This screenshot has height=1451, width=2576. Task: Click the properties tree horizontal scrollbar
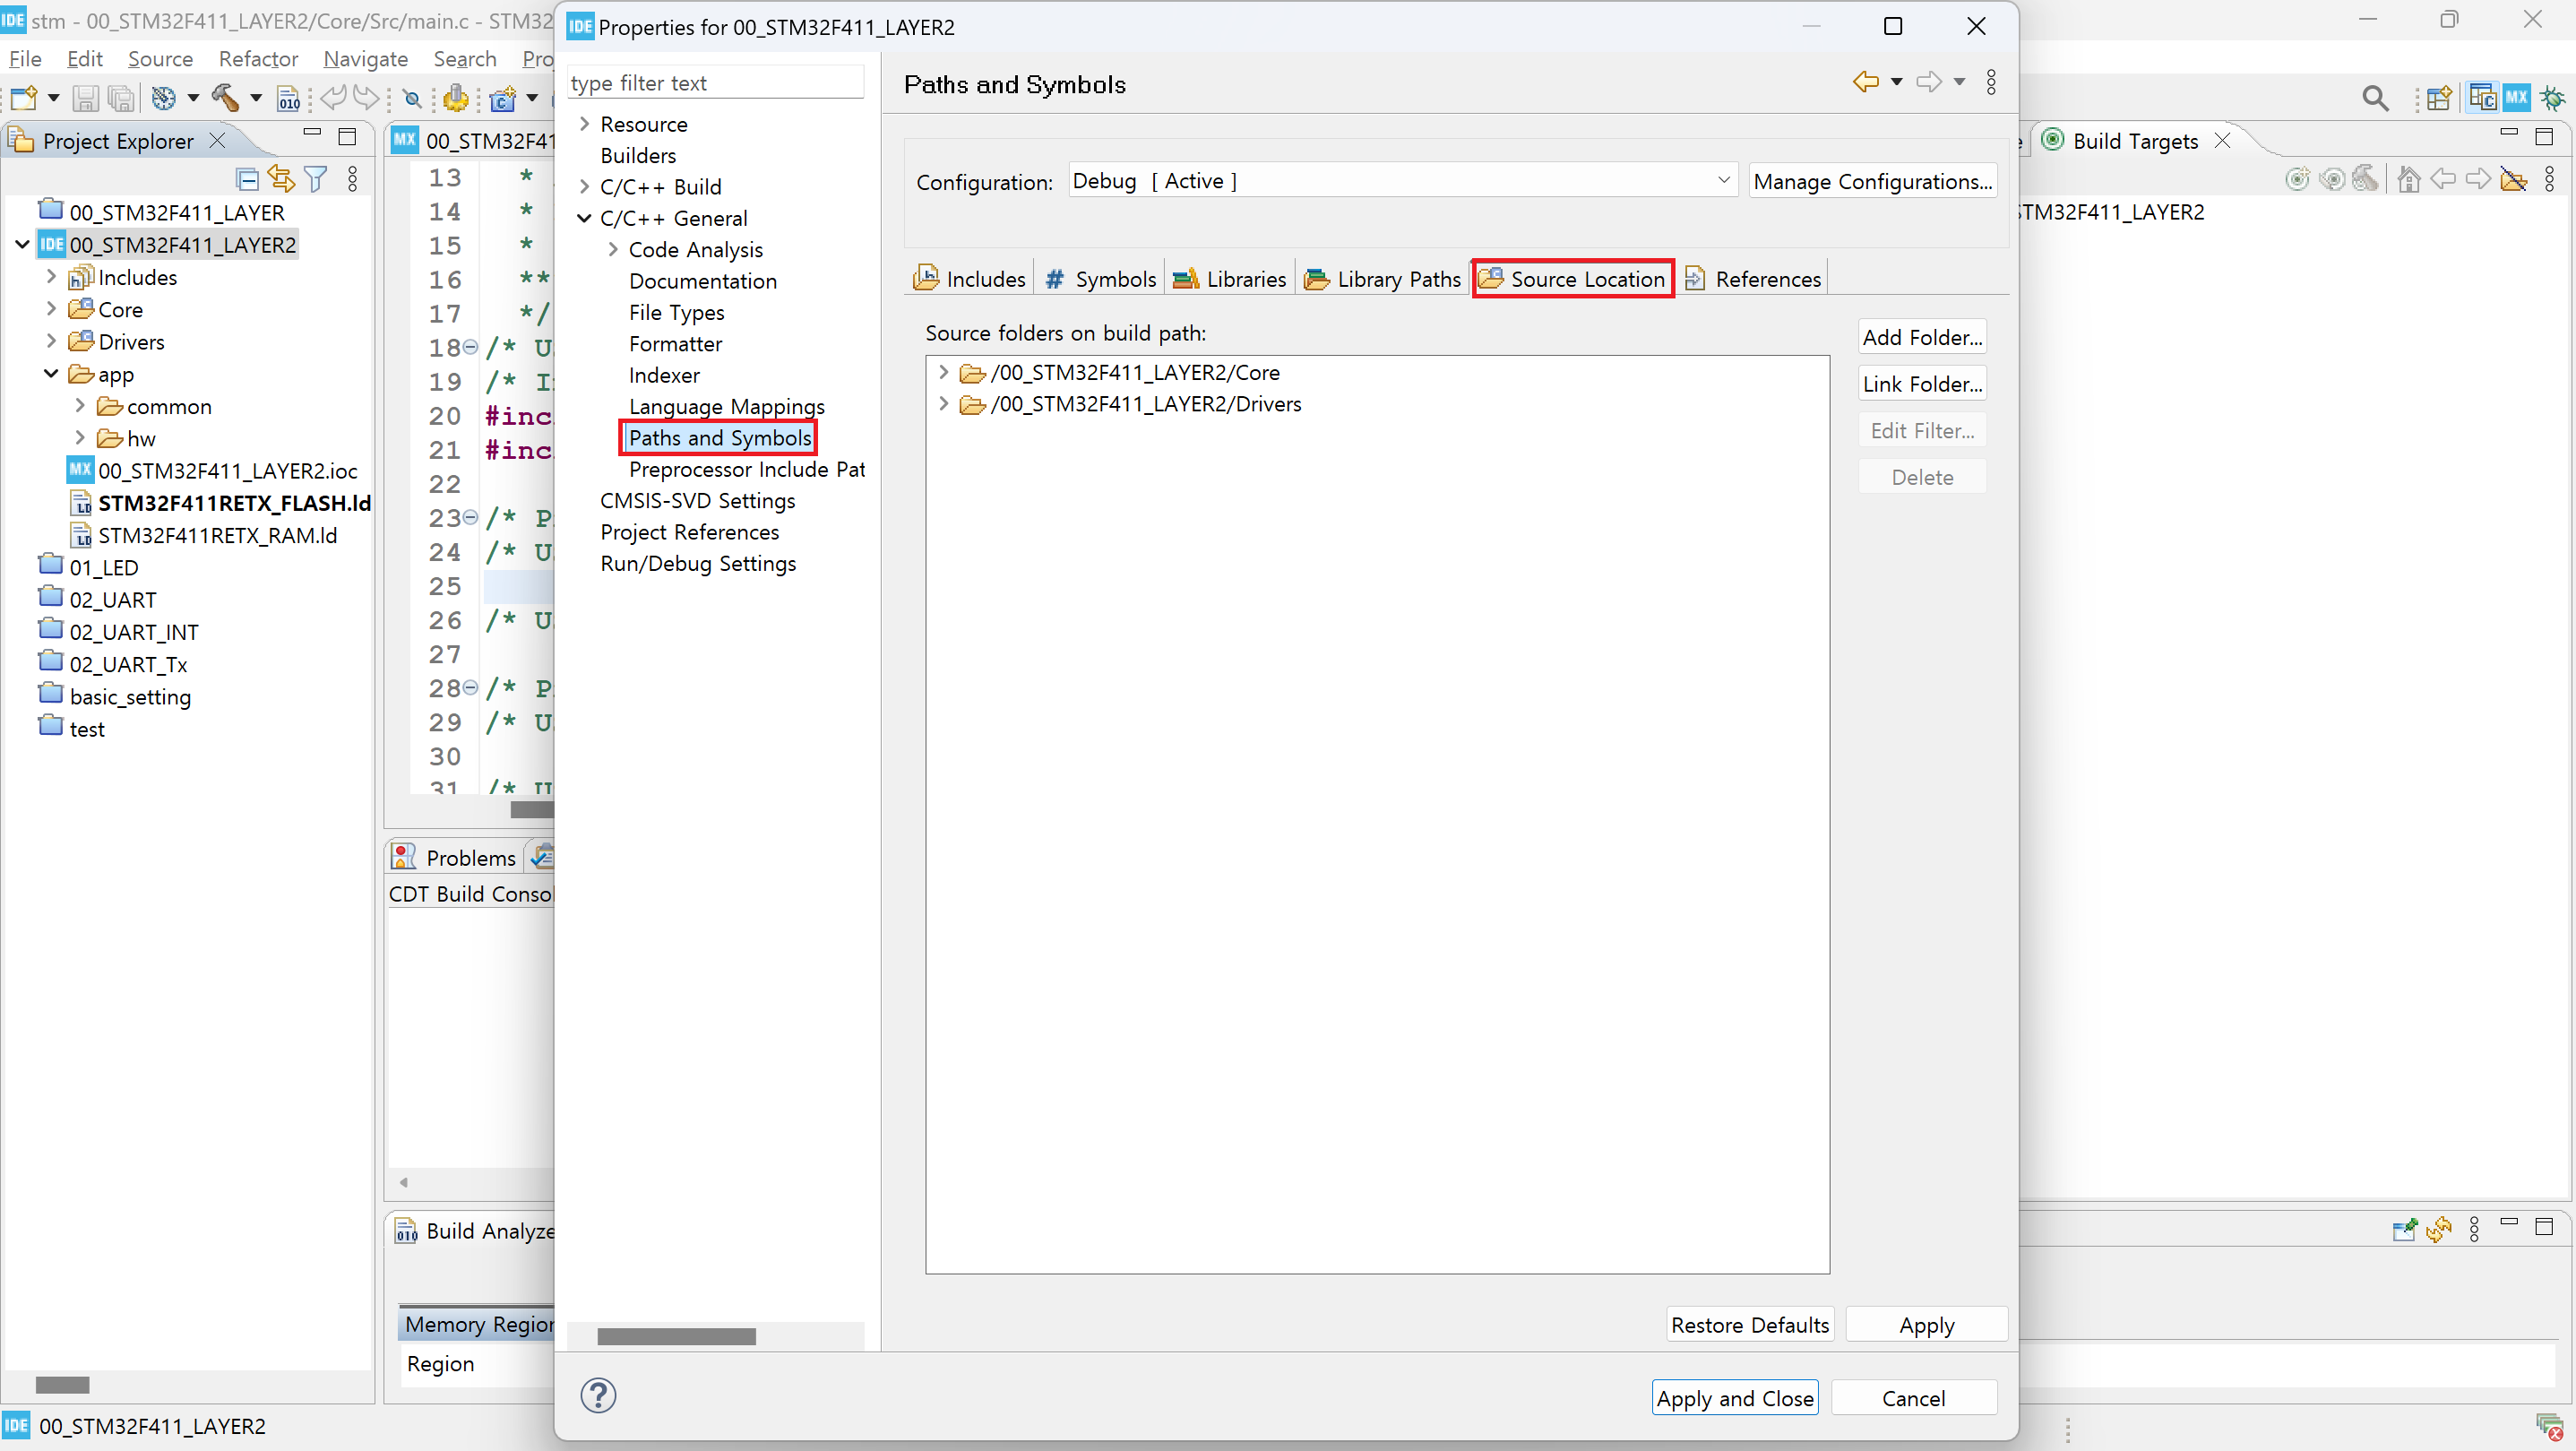coord(676,1337)
